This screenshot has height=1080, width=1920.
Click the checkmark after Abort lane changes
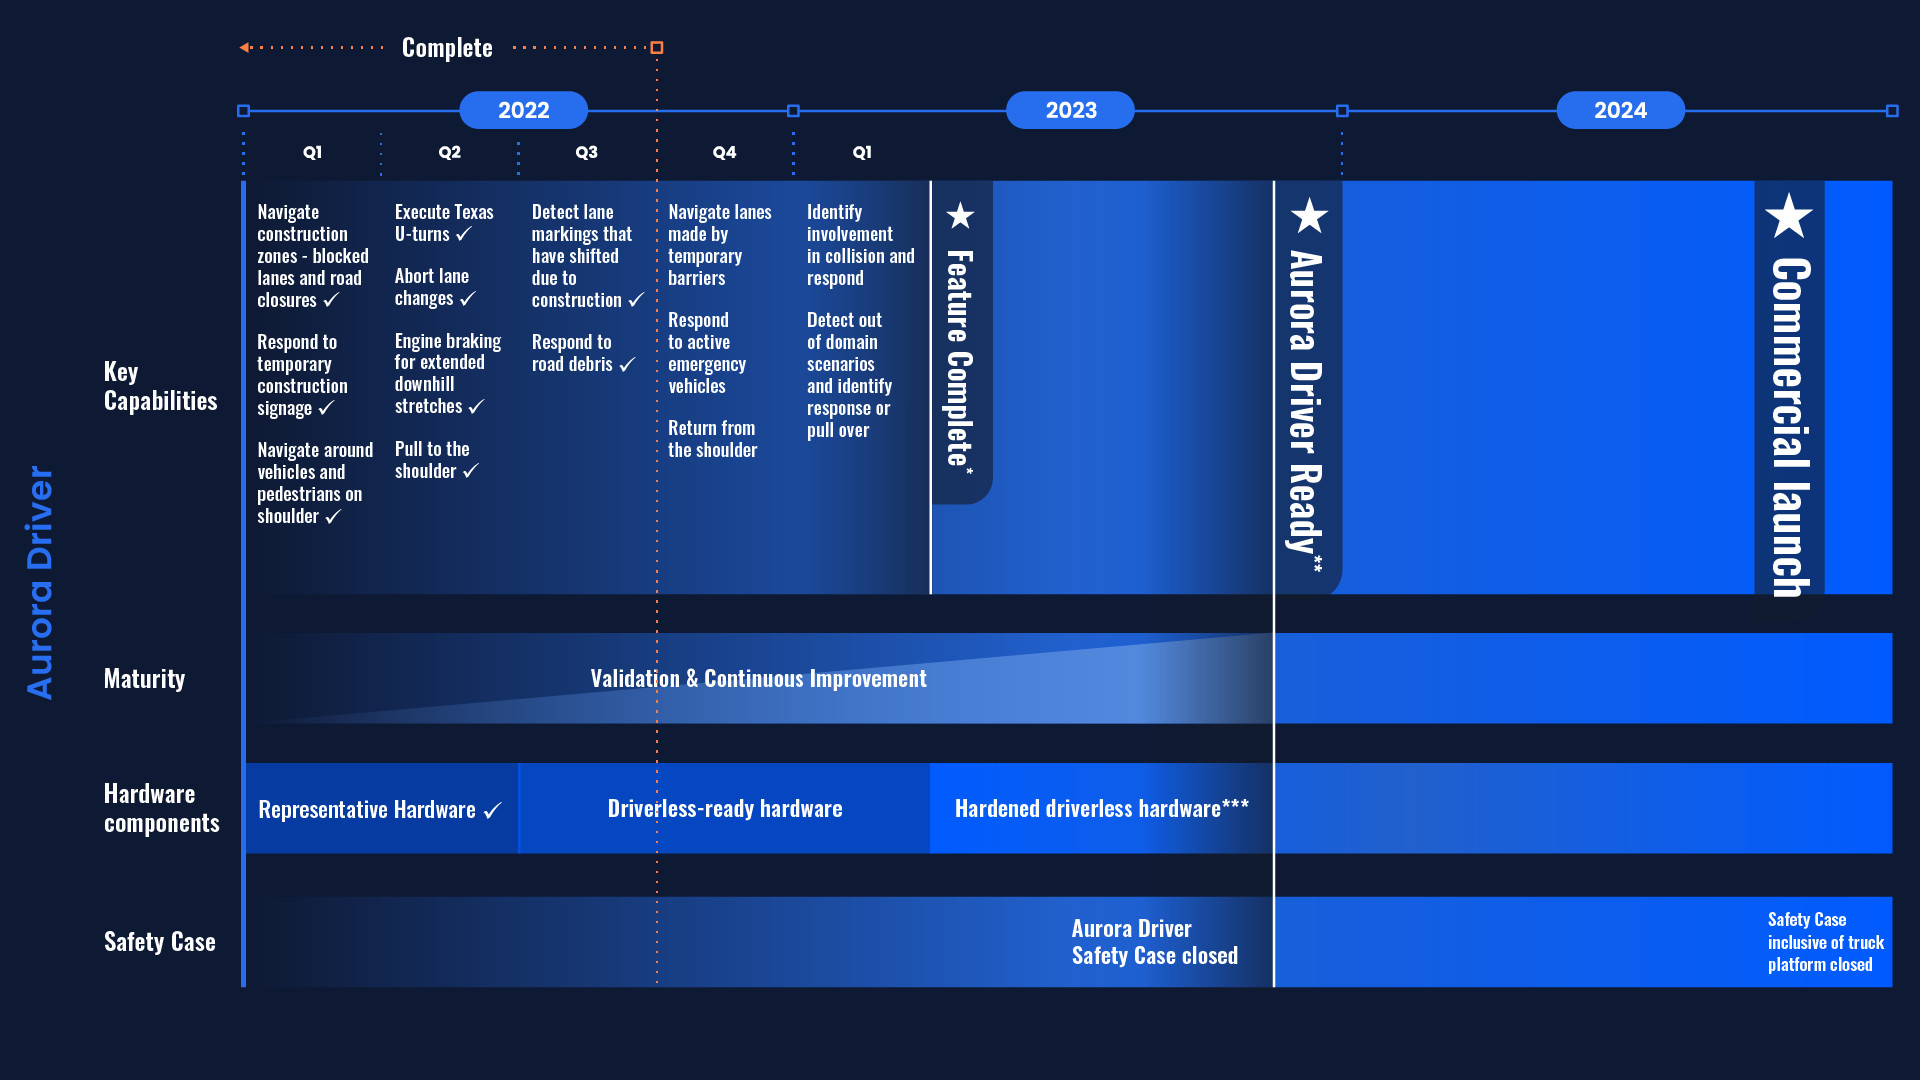coord(467,299)
